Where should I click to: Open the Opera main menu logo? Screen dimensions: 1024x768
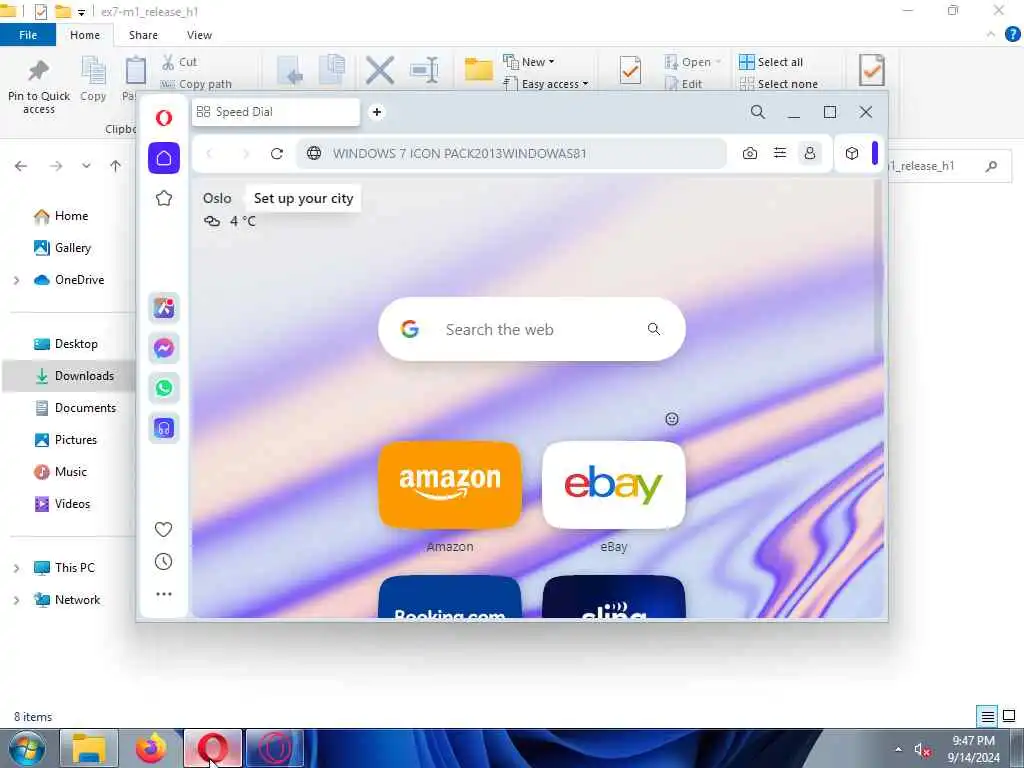tap(164, 118)
